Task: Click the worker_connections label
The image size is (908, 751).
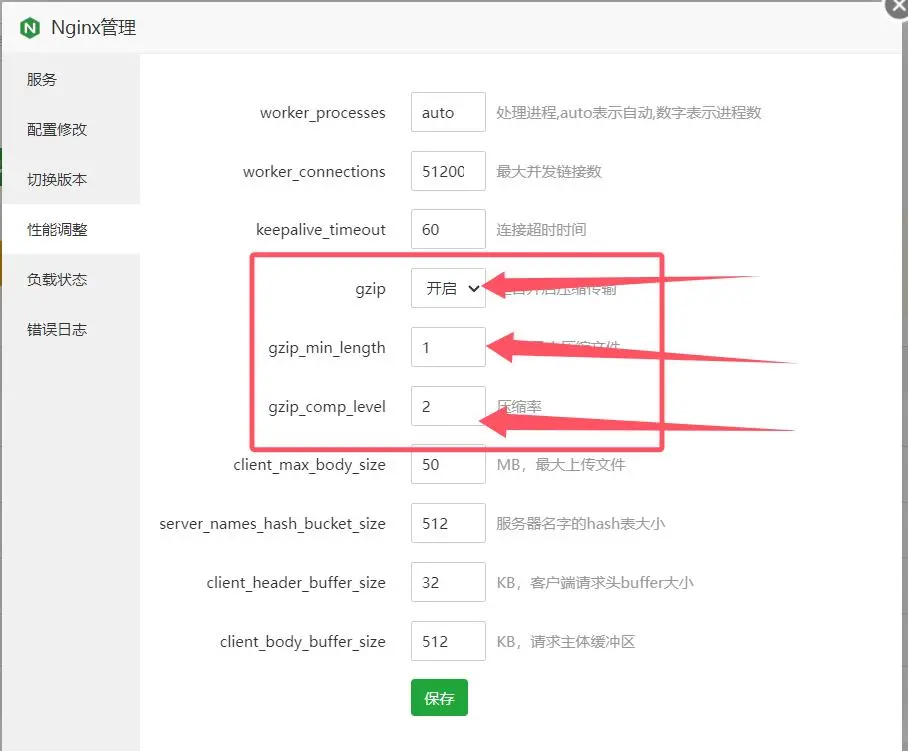Action: (x=314, y=172)
